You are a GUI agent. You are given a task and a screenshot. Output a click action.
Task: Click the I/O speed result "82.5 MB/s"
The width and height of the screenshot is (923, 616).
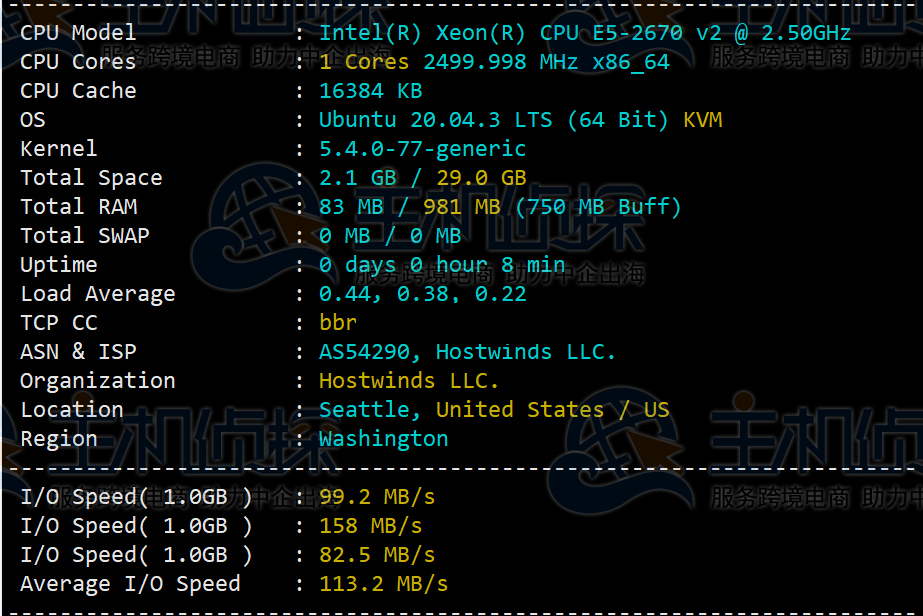pyautogui.click(x=377, y=555)
